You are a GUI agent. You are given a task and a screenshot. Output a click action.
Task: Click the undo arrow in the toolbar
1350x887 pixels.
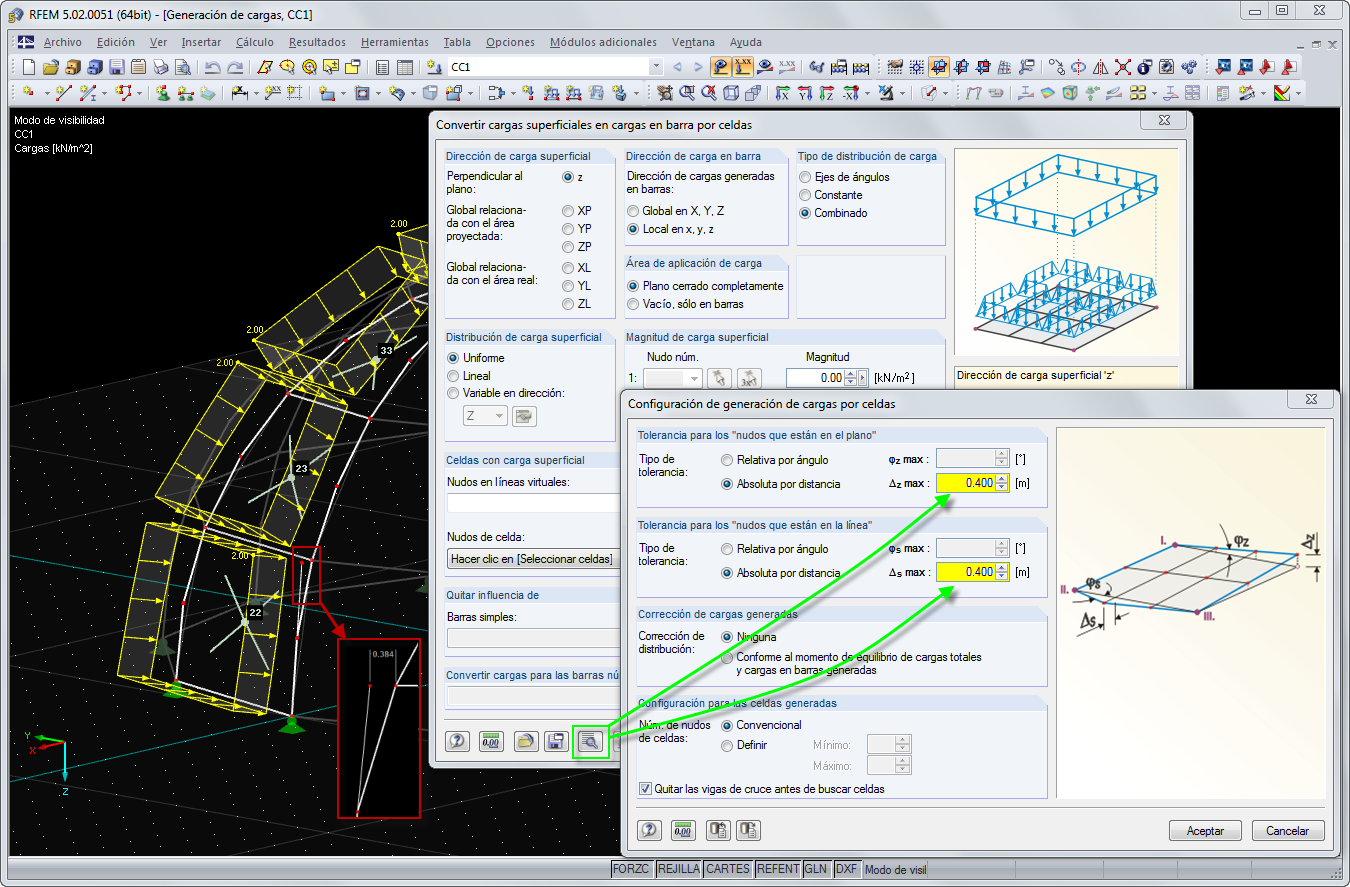212,68
